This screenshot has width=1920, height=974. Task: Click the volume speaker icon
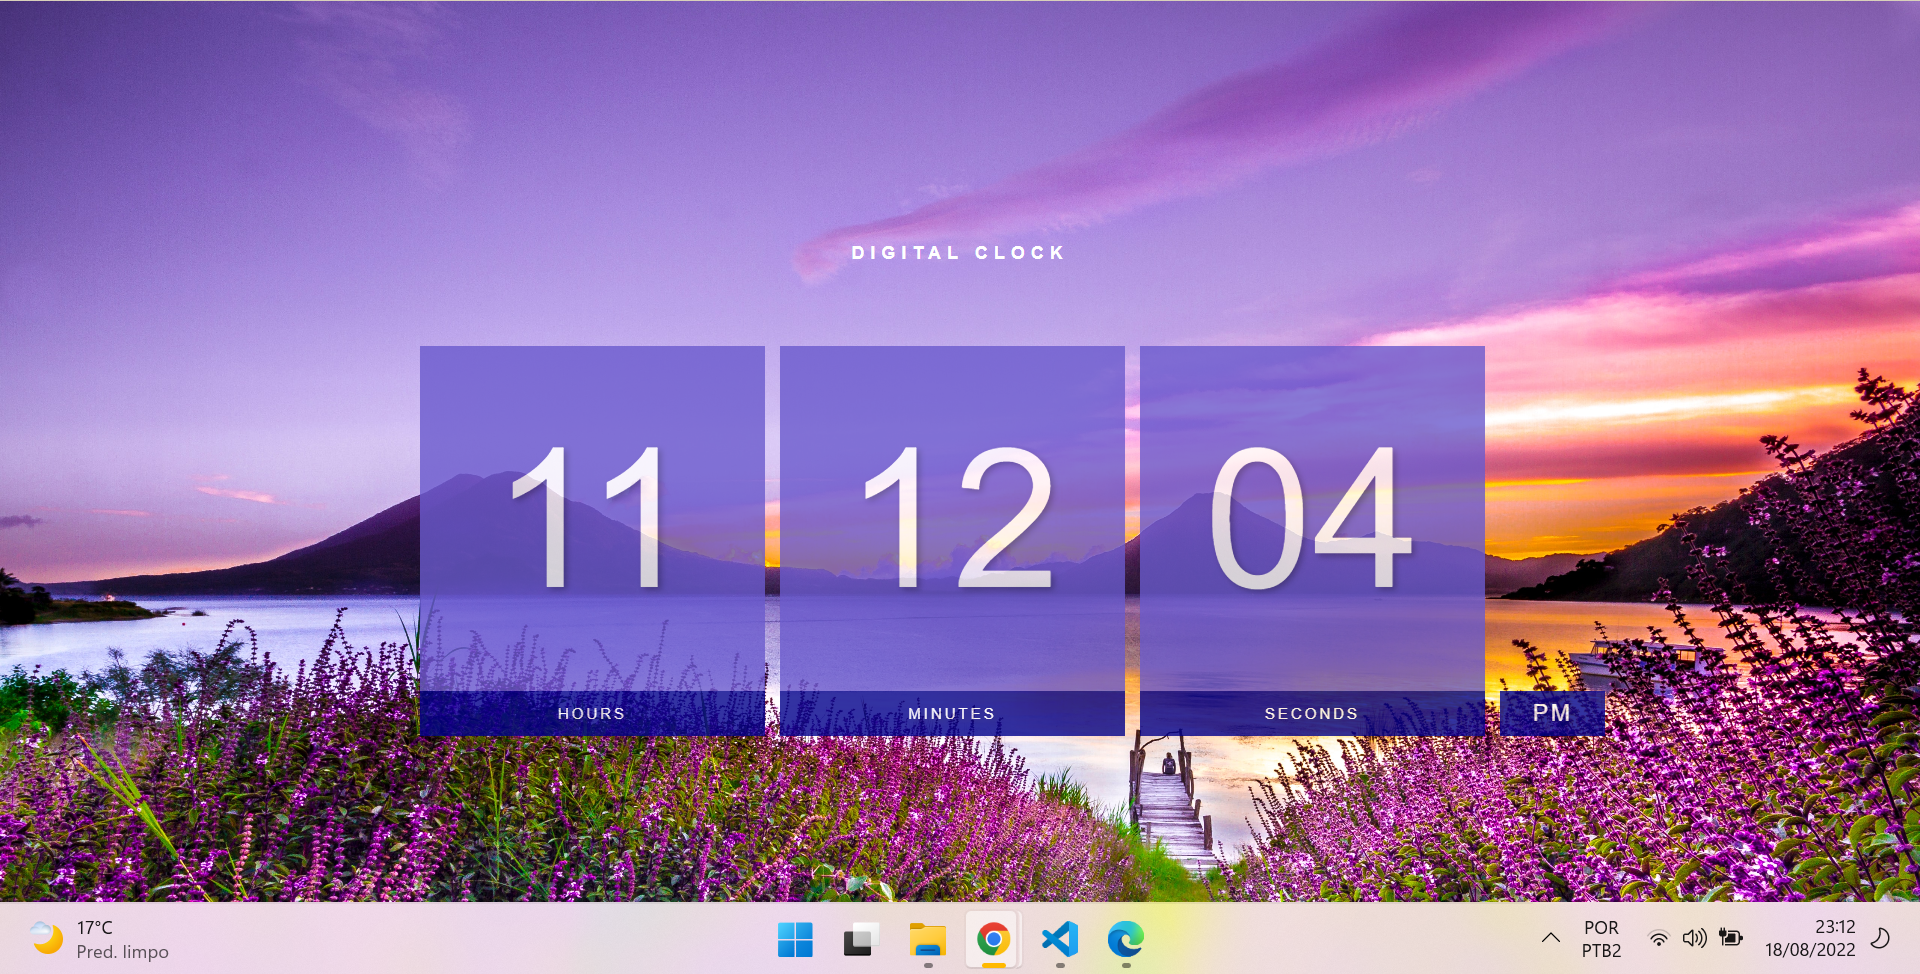(1694, 938)
